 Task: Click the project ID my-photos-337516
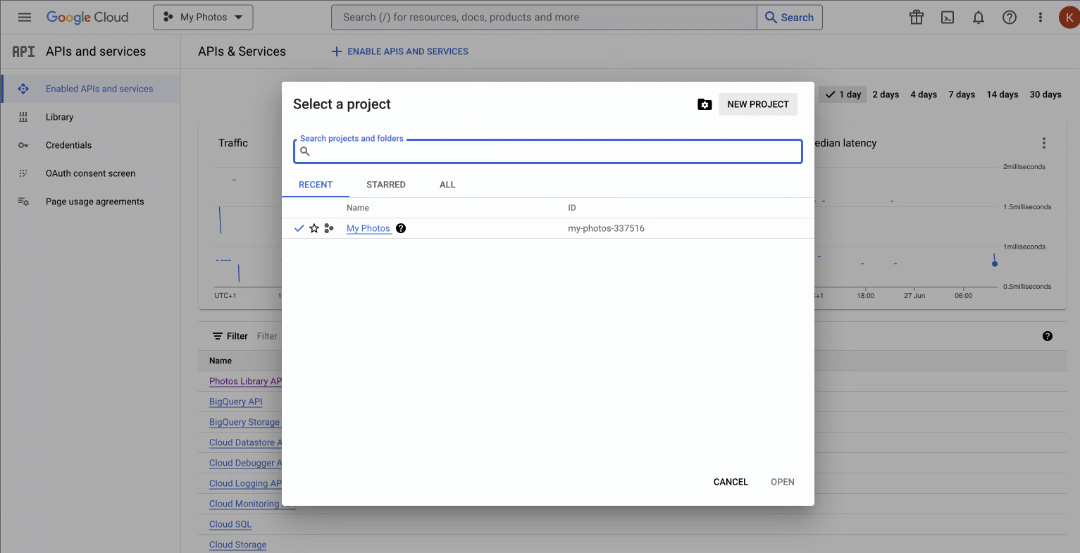[x=606, y=229]
